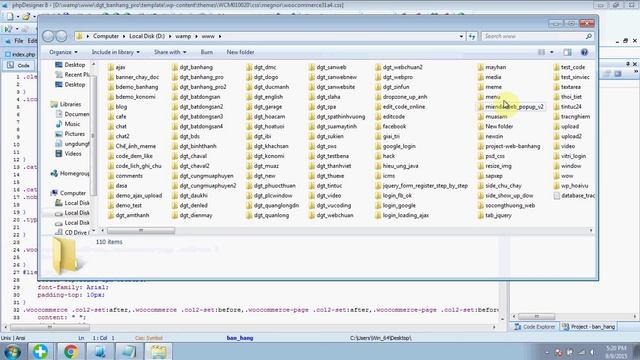
Task: Select the facebook folder
Action: 390,127
